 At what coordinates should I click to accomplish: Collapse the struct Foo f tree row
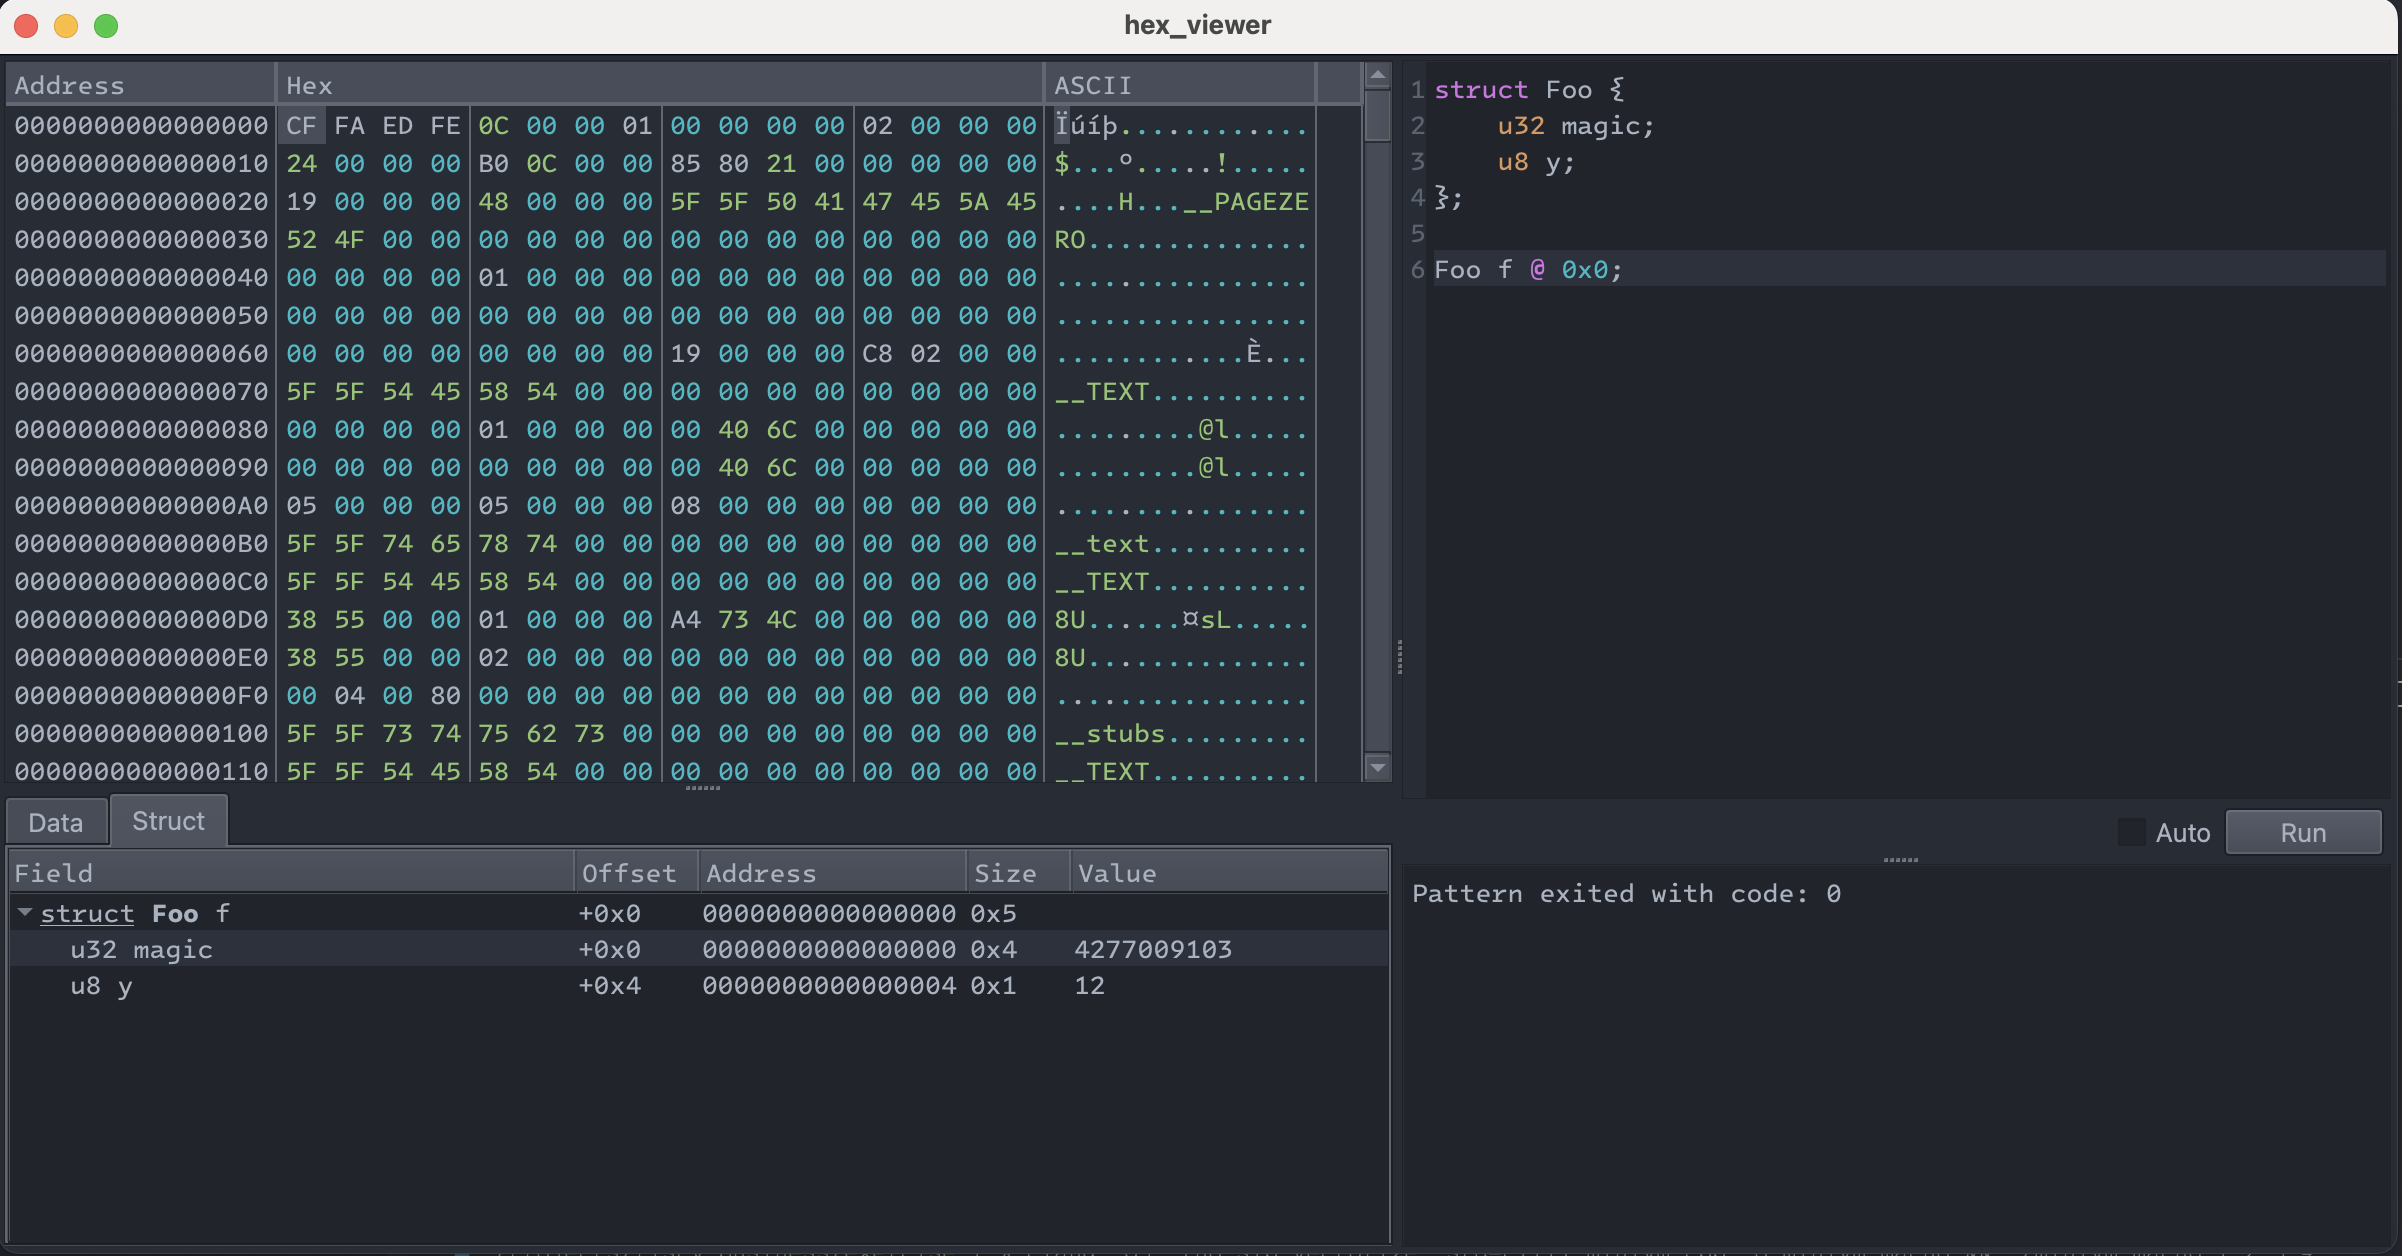click(x=25, y=912)
